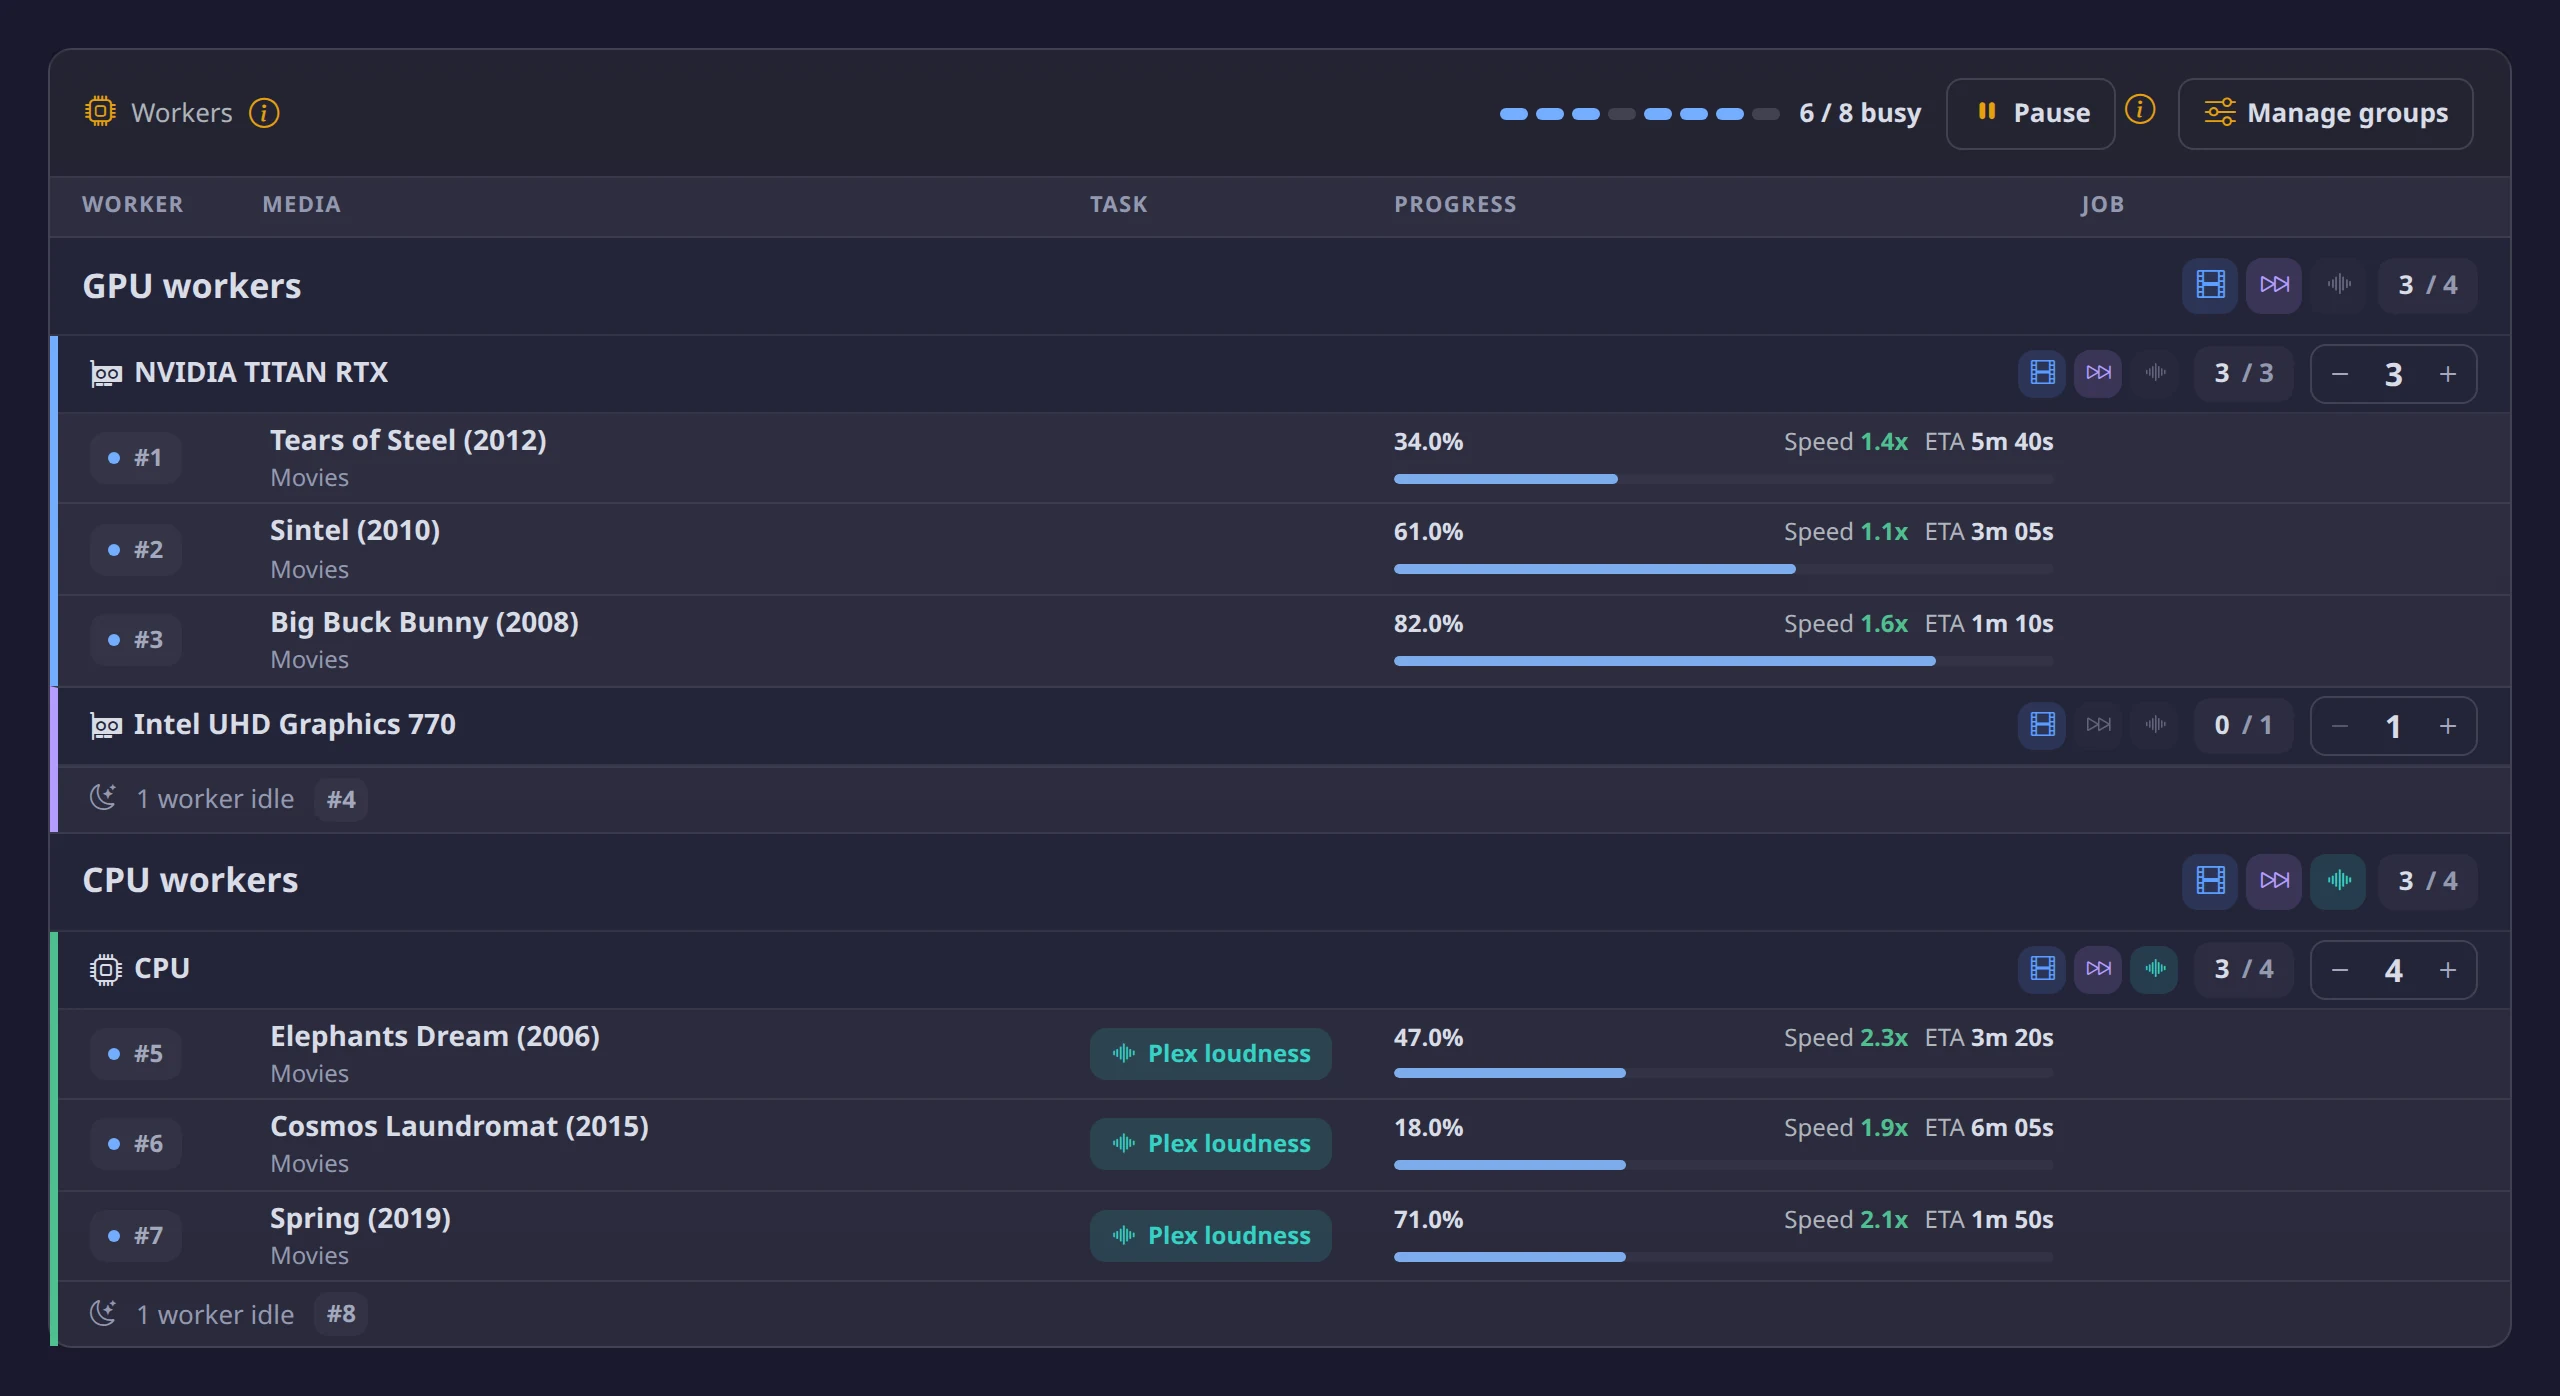Image resolution: width=2560 pixels, height=1396 pixels.
Task: Click skip-forward icon on the CPU row
Action: tap(2098, 969)
